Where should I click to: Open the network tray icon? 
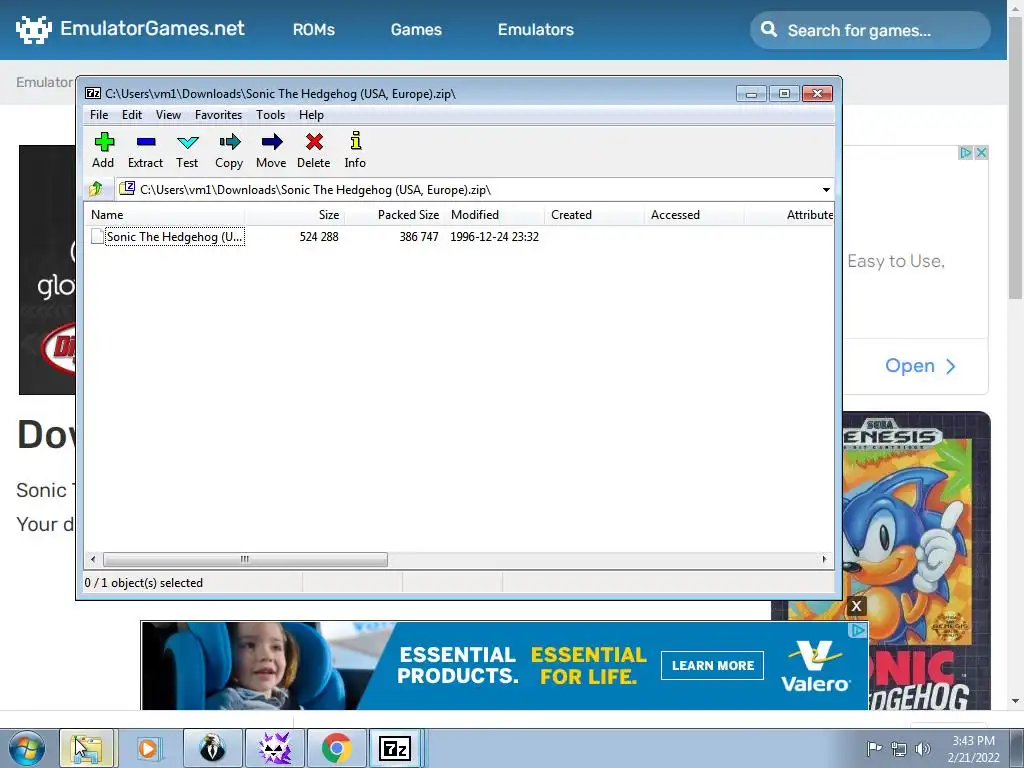pyautogui.click(x=899, y=749)
